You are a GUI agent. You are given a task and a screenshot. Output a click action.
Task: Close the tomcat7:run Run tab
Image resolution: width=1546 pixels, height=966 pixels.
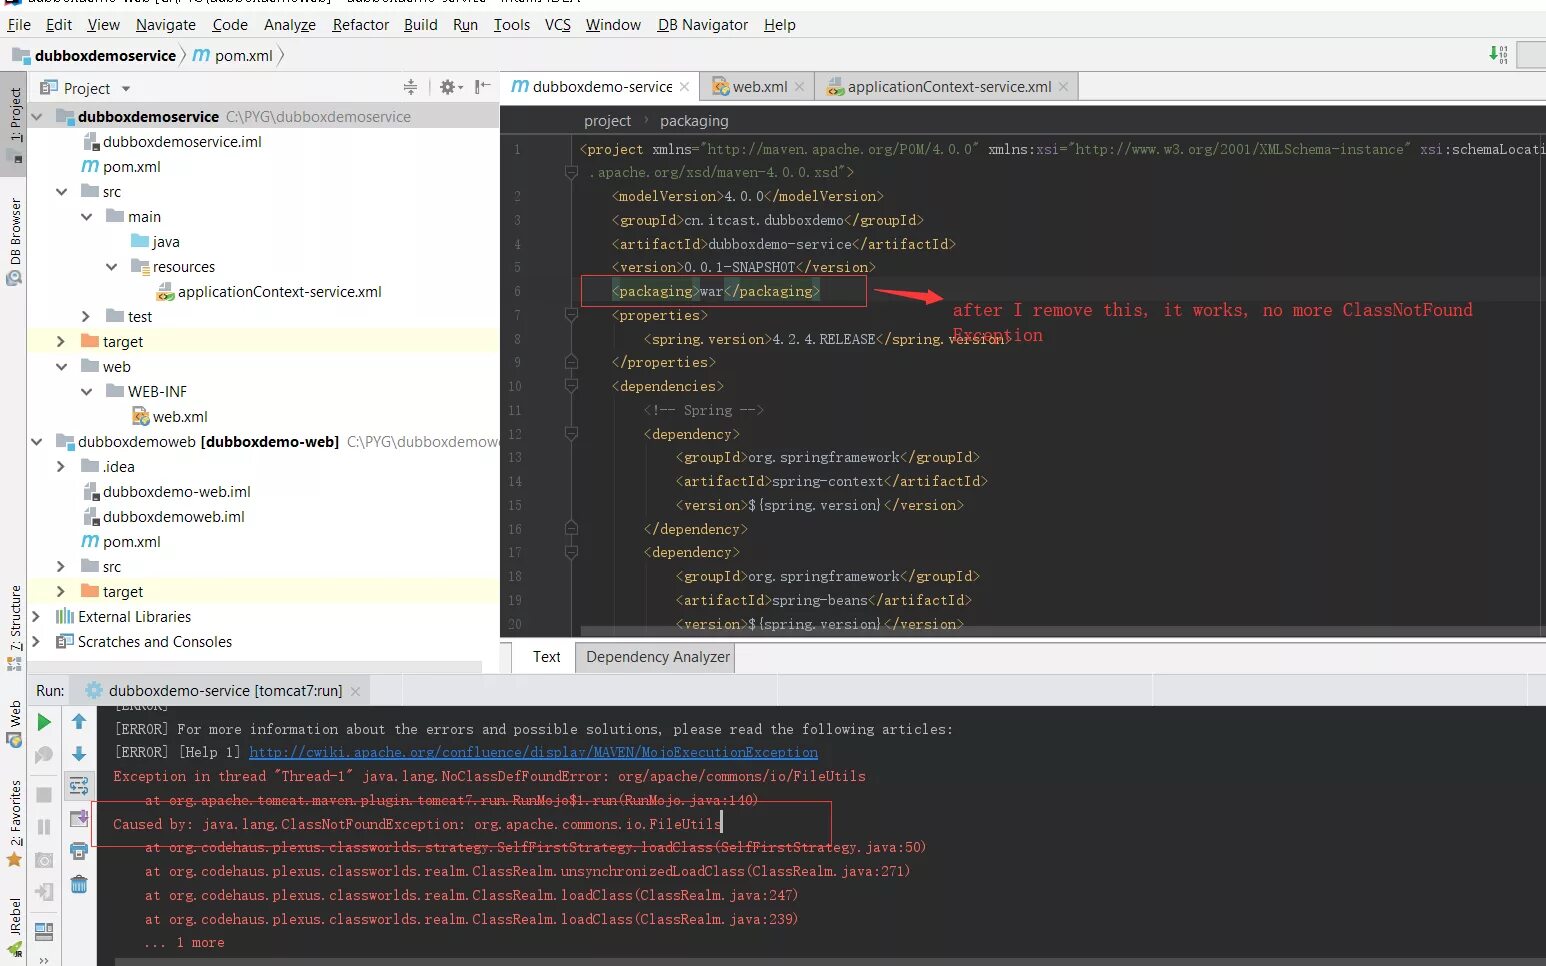coord(355,691)
